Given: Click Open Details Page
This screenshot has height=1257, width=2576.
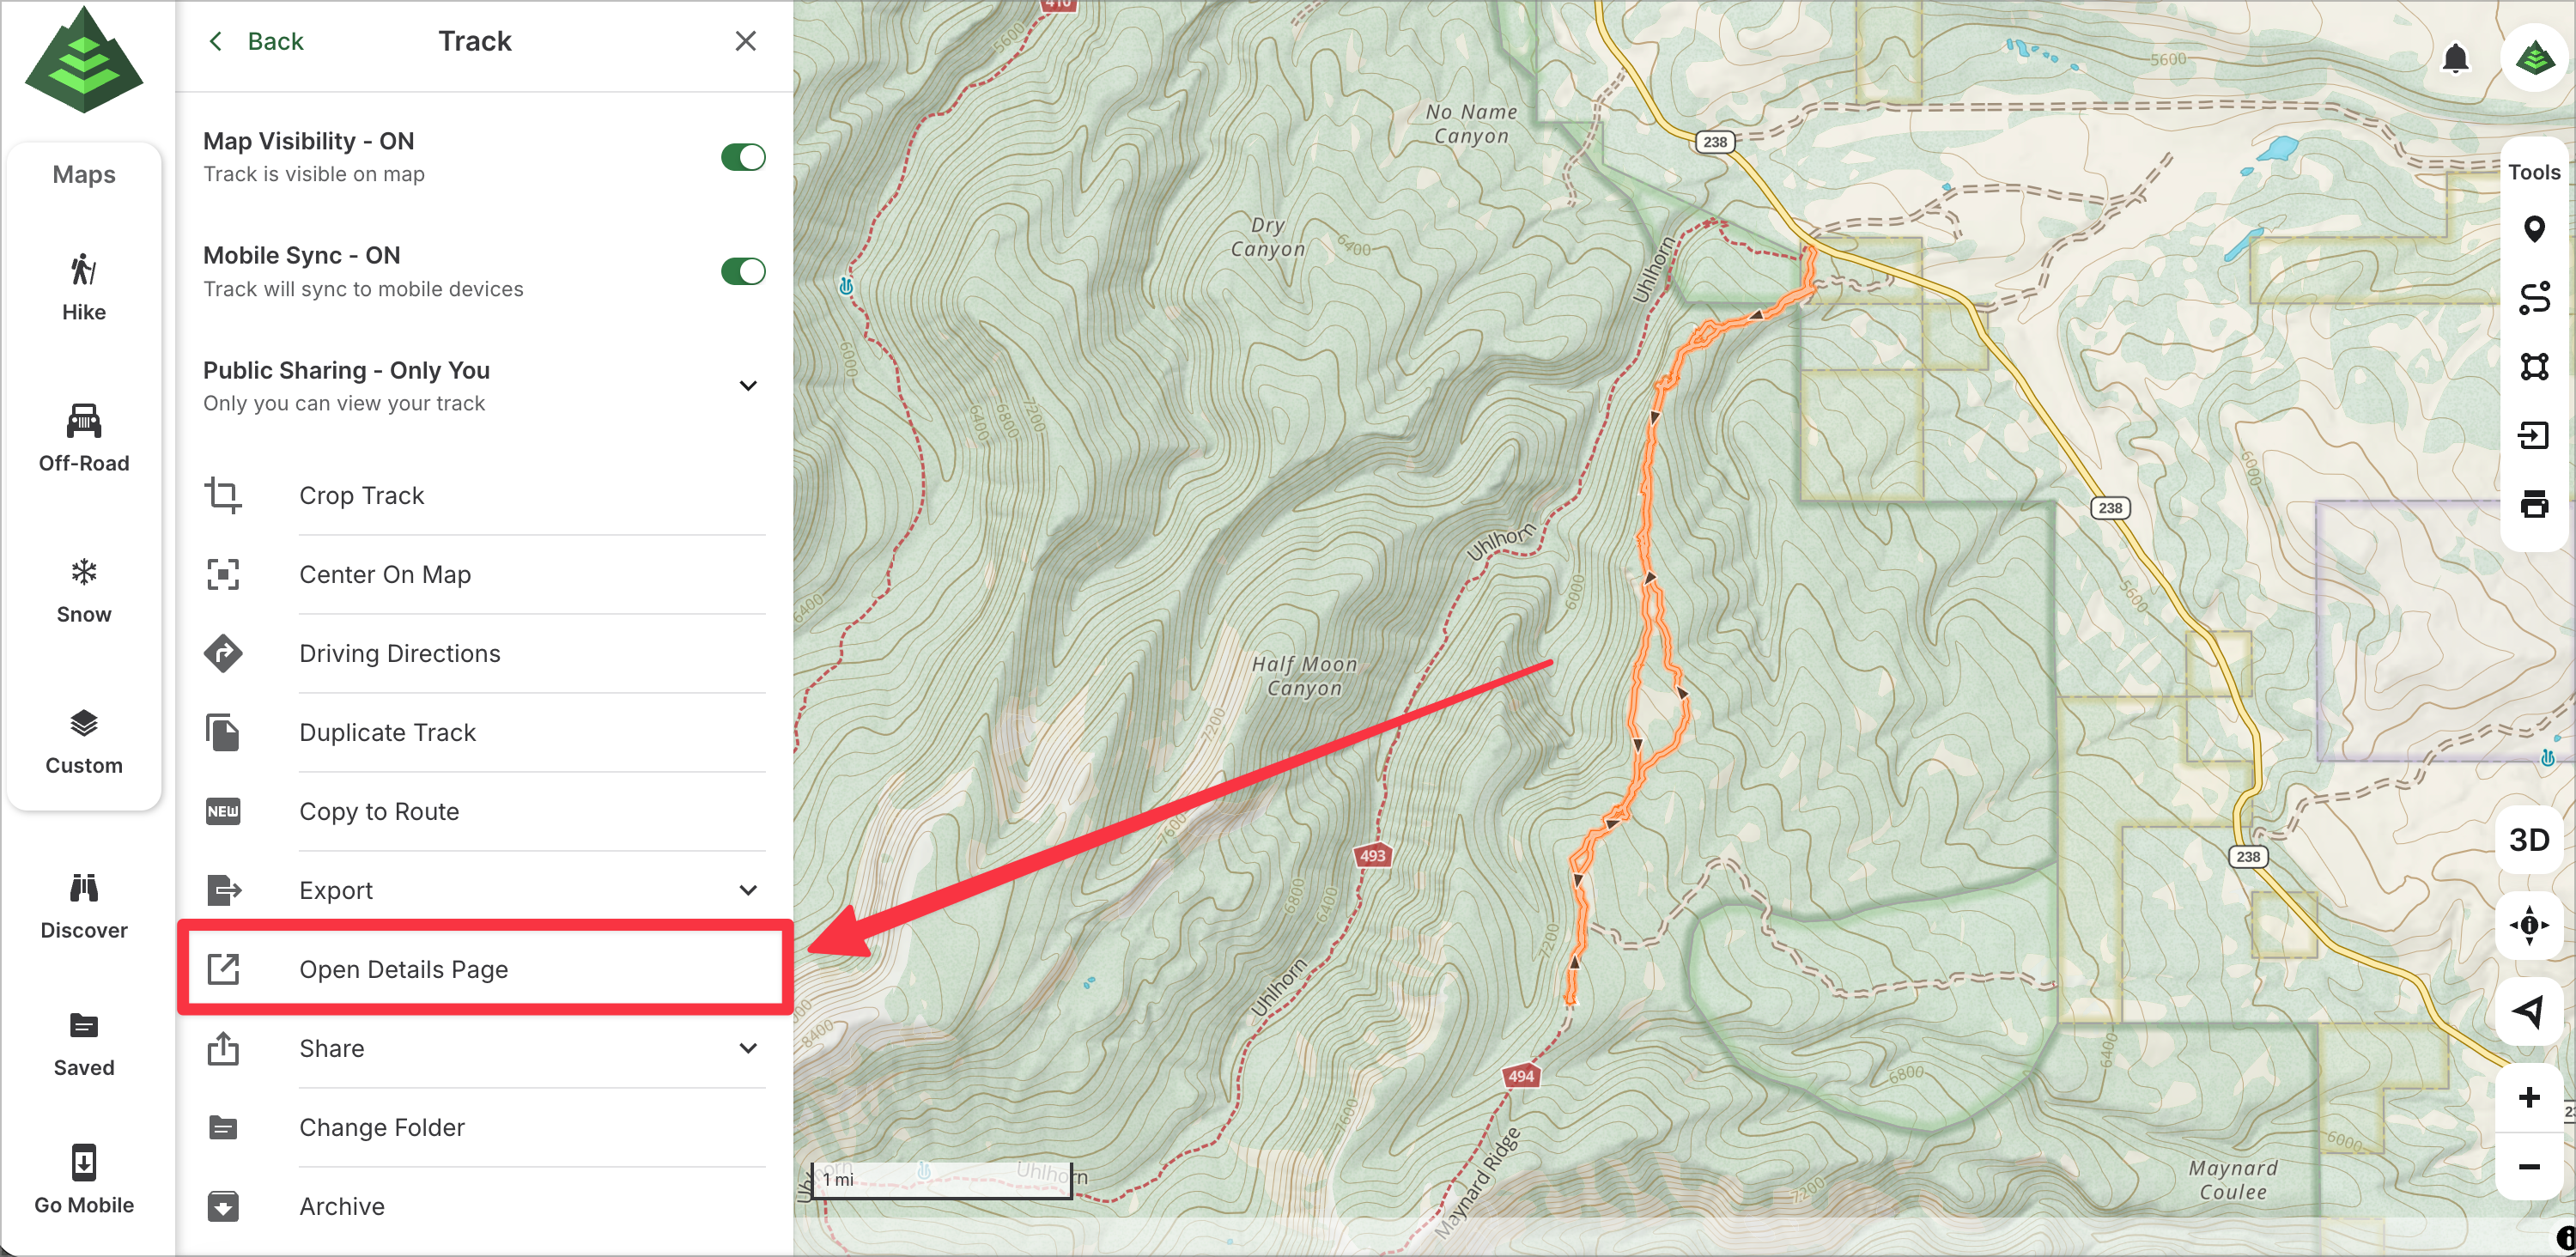Looking at the screenshot, I should pyautogui.click(x=403, y=969).
